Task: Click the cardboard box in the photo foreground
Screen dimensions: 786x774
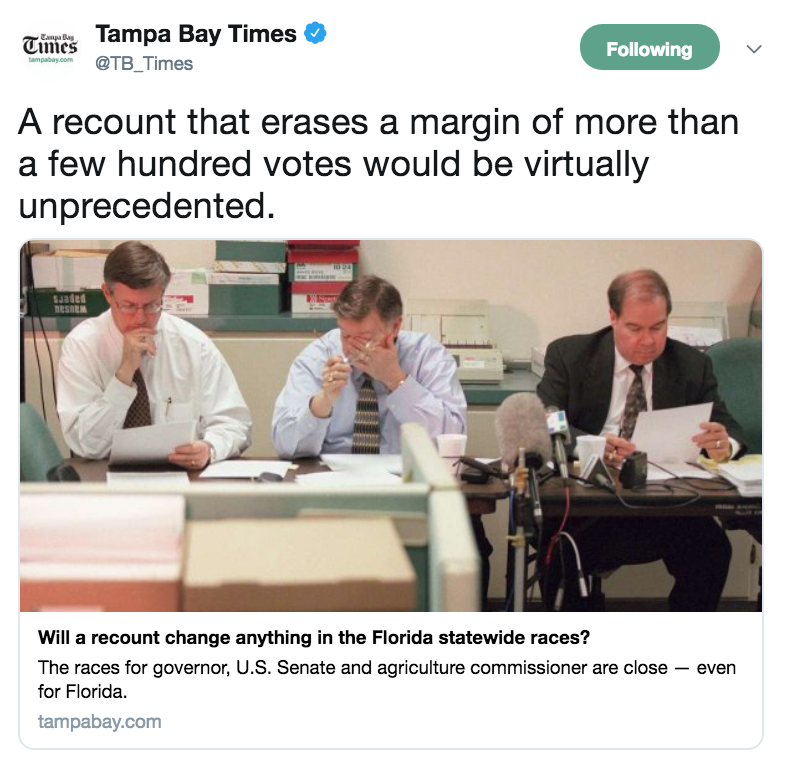Action: coord(300,564)
